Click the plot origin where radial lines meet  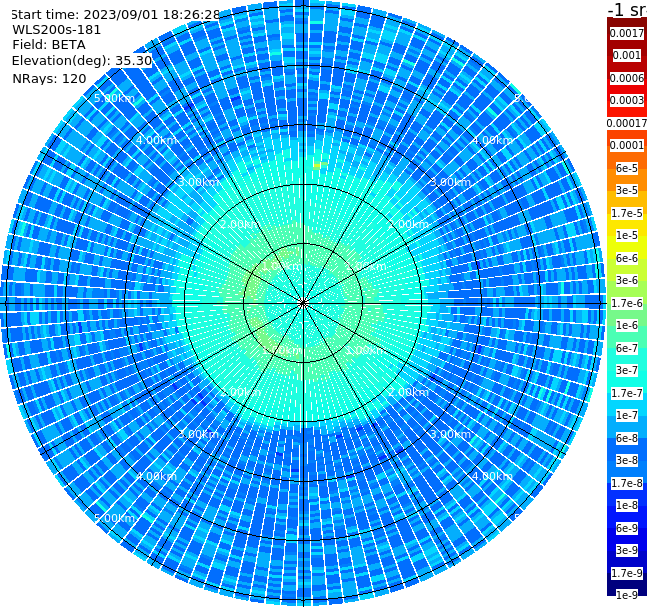tap(303, 303)
